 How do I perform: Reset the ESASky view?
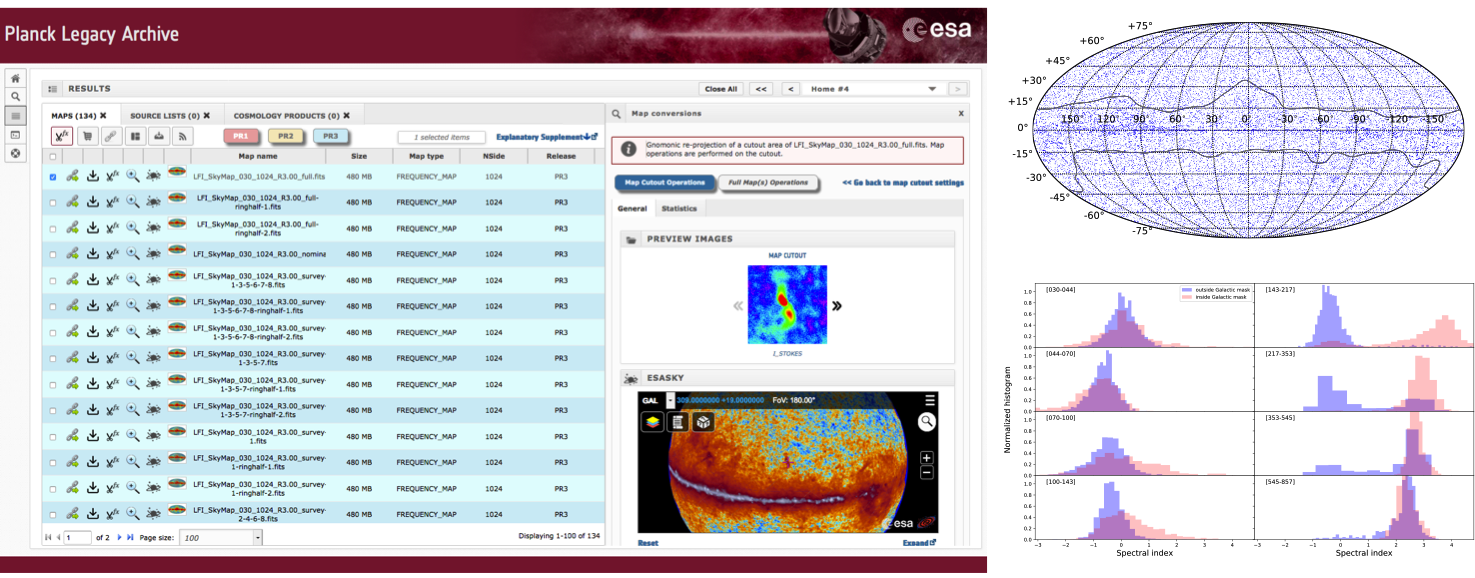point(648,543)
